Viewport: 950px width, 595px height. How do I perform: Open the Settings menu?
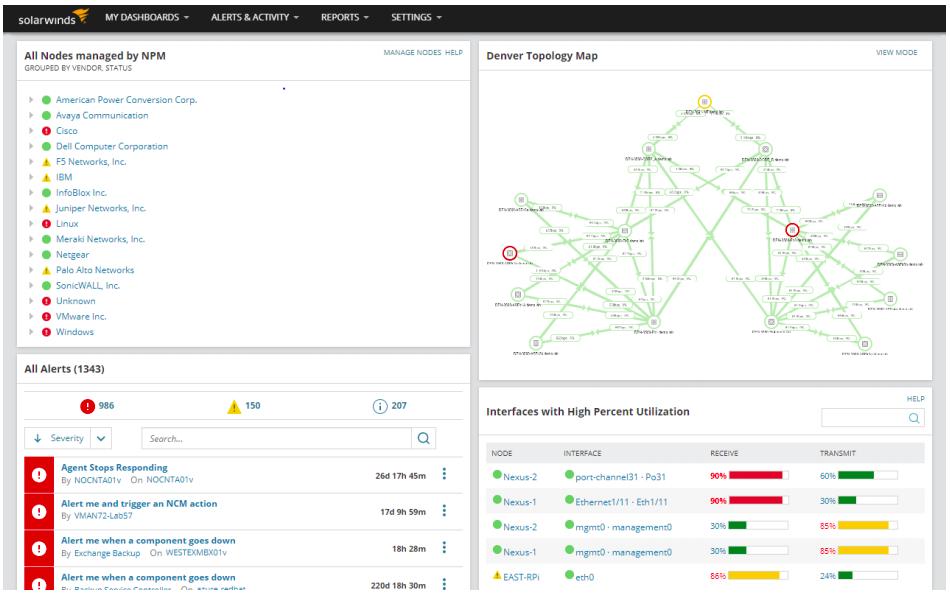[416, 18]
